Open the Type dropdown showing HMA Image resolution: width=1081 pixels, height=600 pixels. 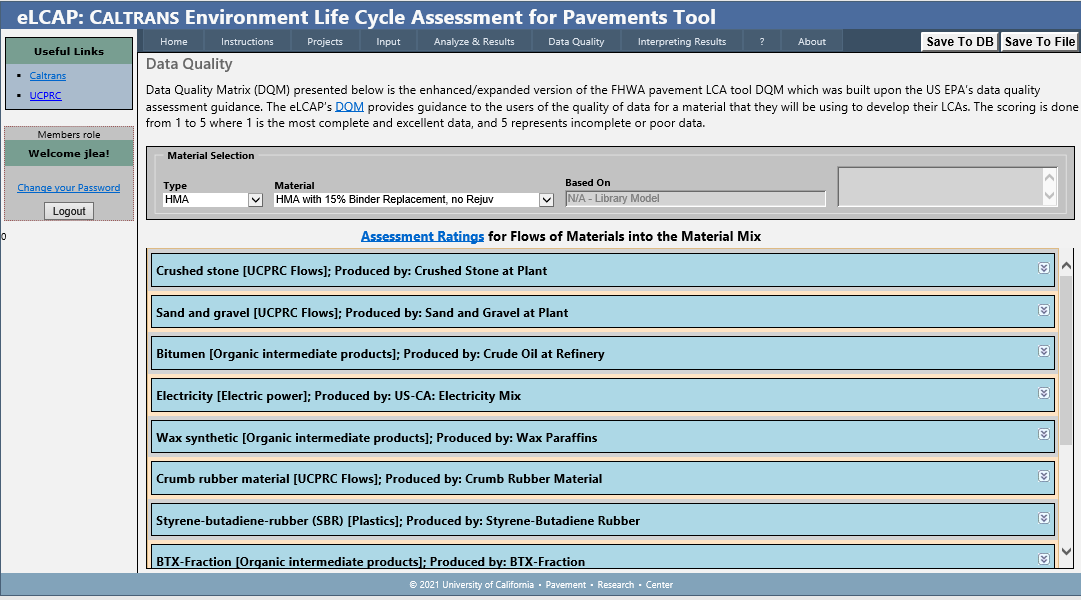coord(212,200)
